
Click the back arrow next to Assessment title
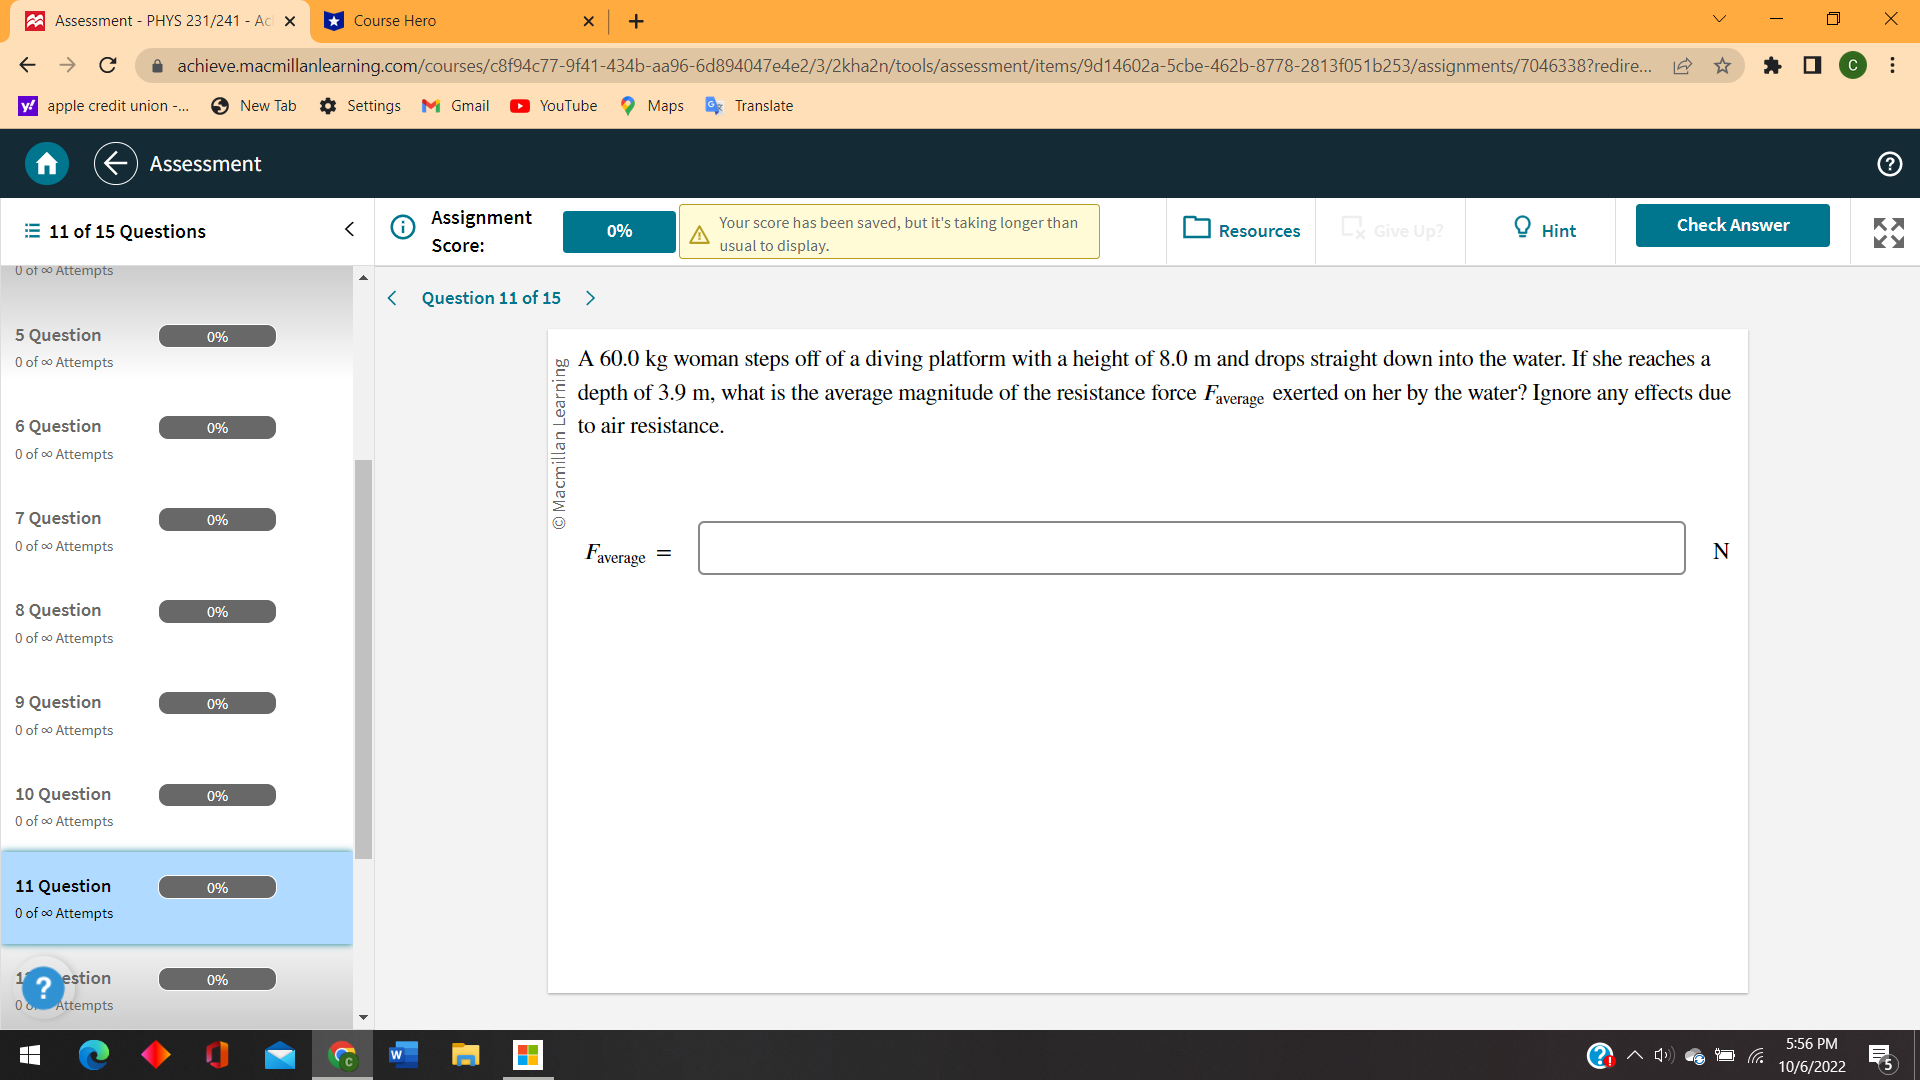pyautogui.click(x=115, y=163)
